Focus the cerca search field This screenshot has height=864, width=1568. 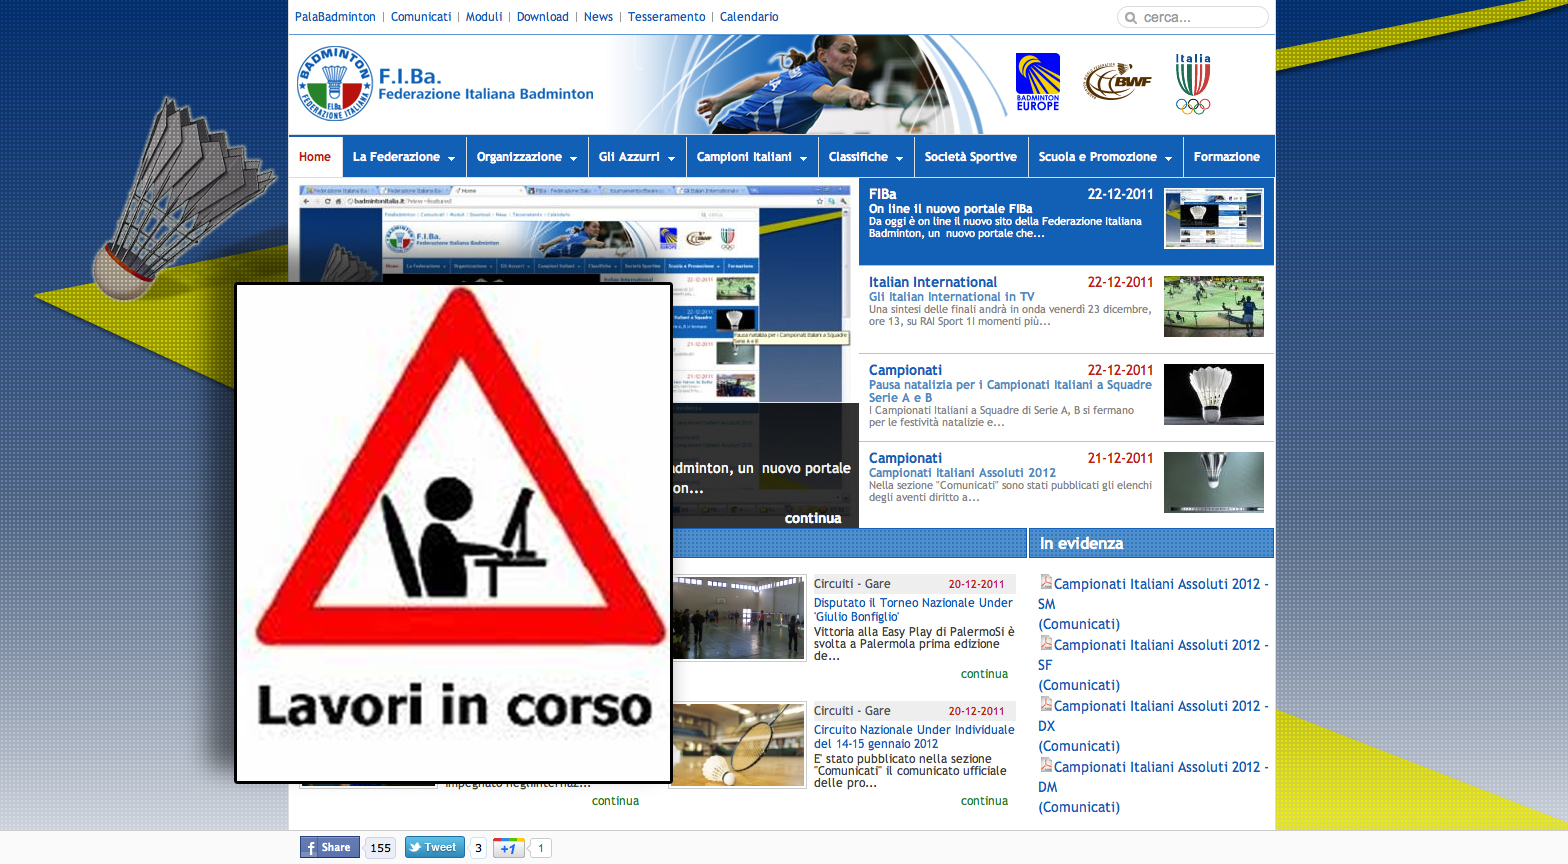pos(1192,17)
